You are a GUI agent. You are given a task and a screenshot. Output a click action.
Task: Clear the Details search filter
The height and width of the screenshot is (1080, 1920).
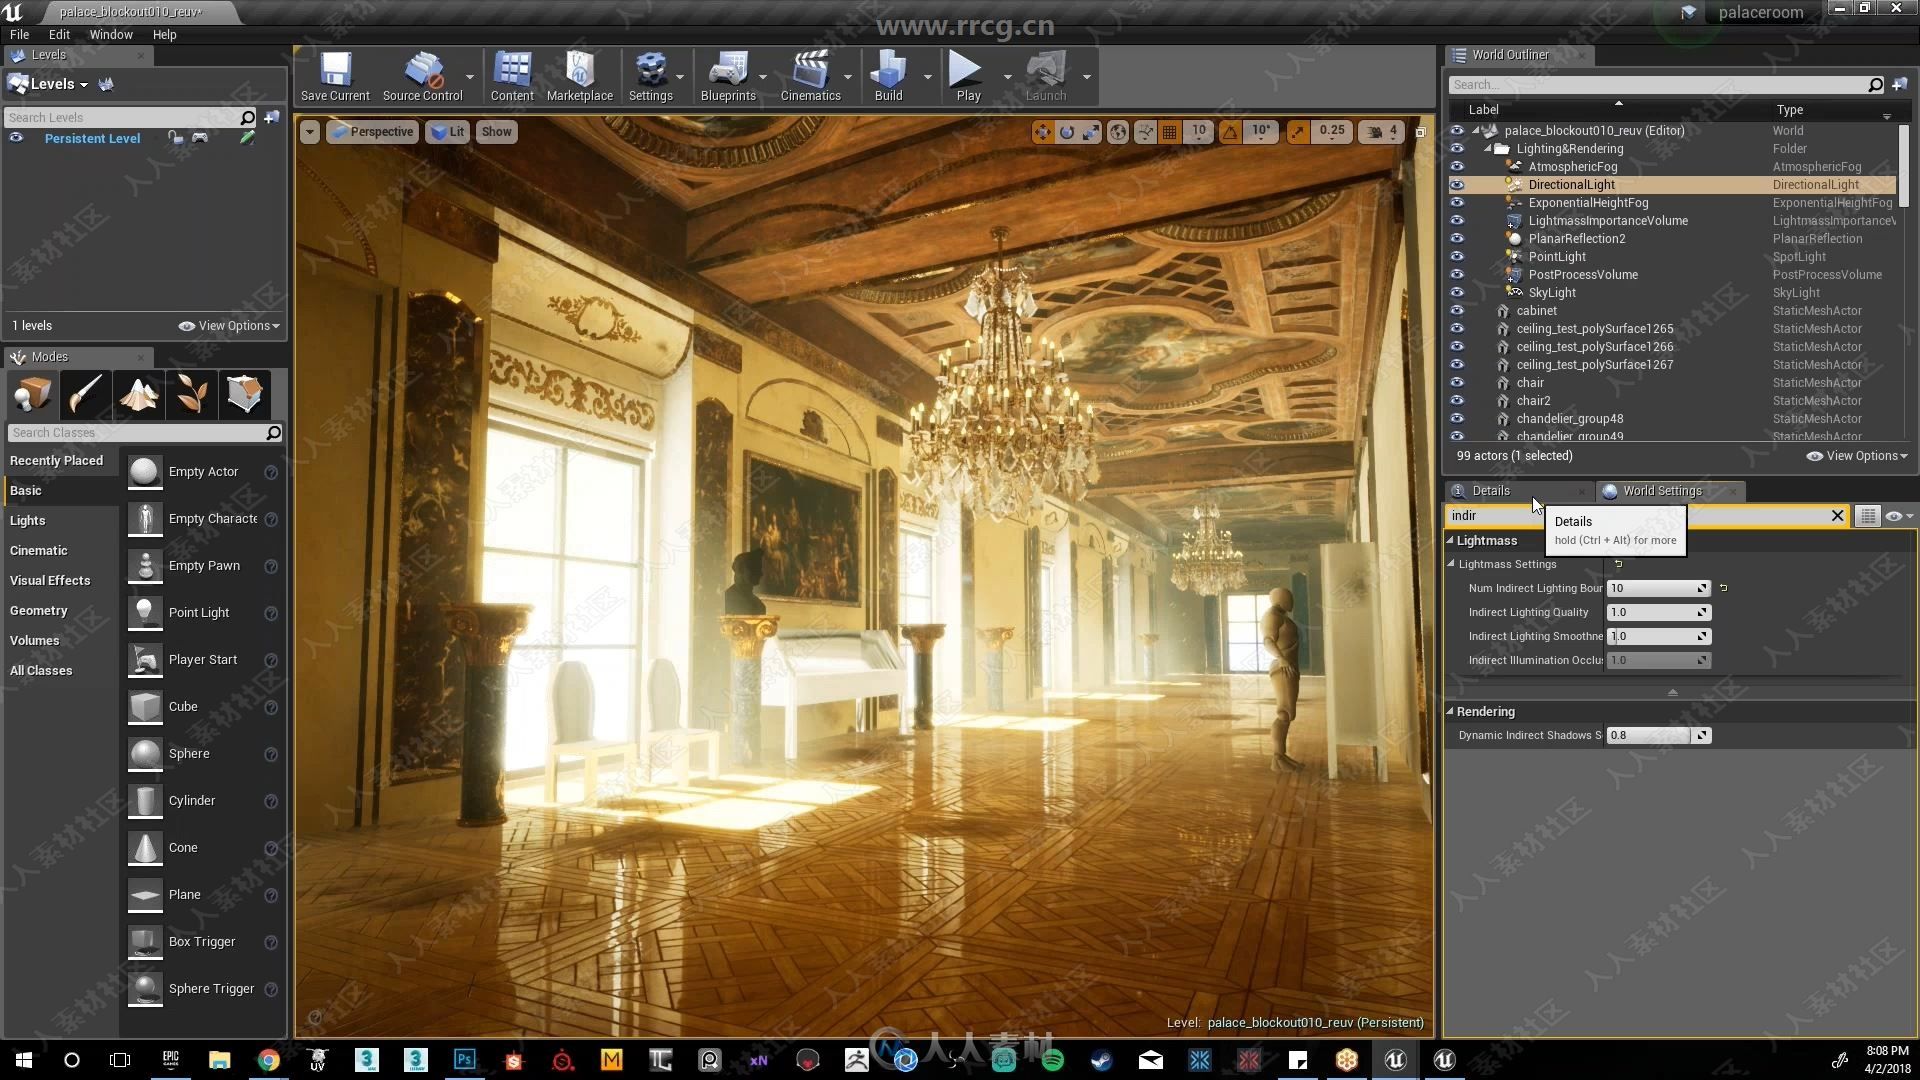click(1837, 516)
